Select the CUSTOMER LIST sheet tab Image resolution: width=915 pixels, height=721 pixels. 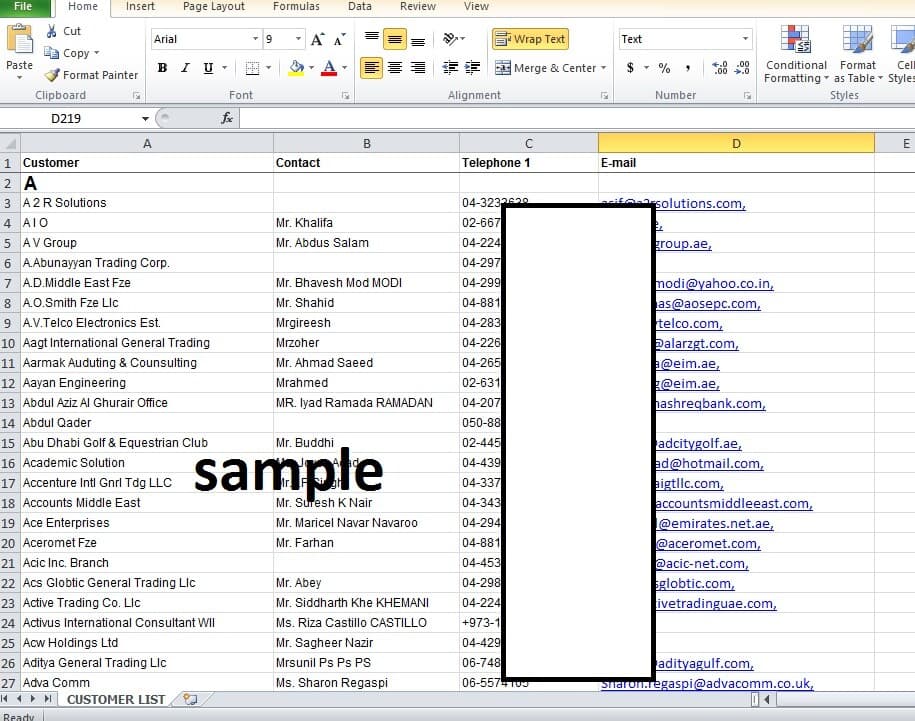pos(115,700)
